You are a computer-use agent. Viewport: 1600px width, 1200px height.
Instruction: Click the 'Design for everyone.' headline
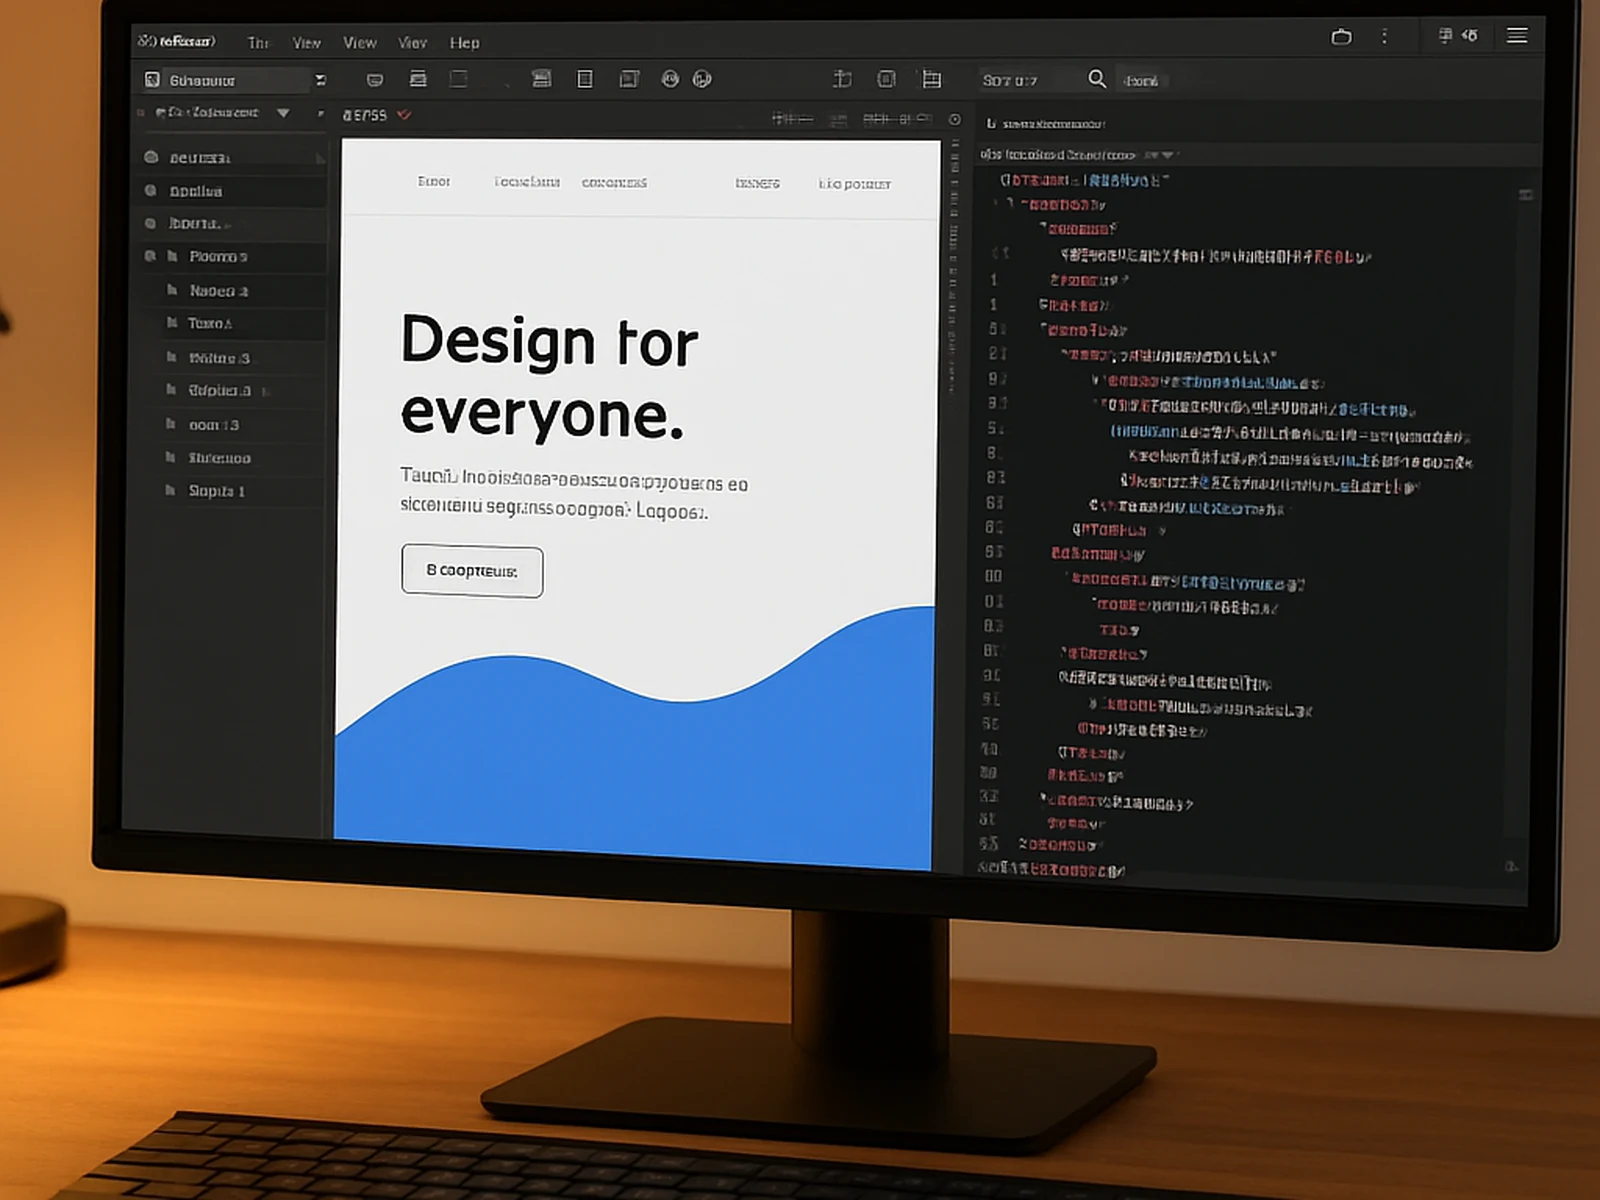click(x=549, y=376)
